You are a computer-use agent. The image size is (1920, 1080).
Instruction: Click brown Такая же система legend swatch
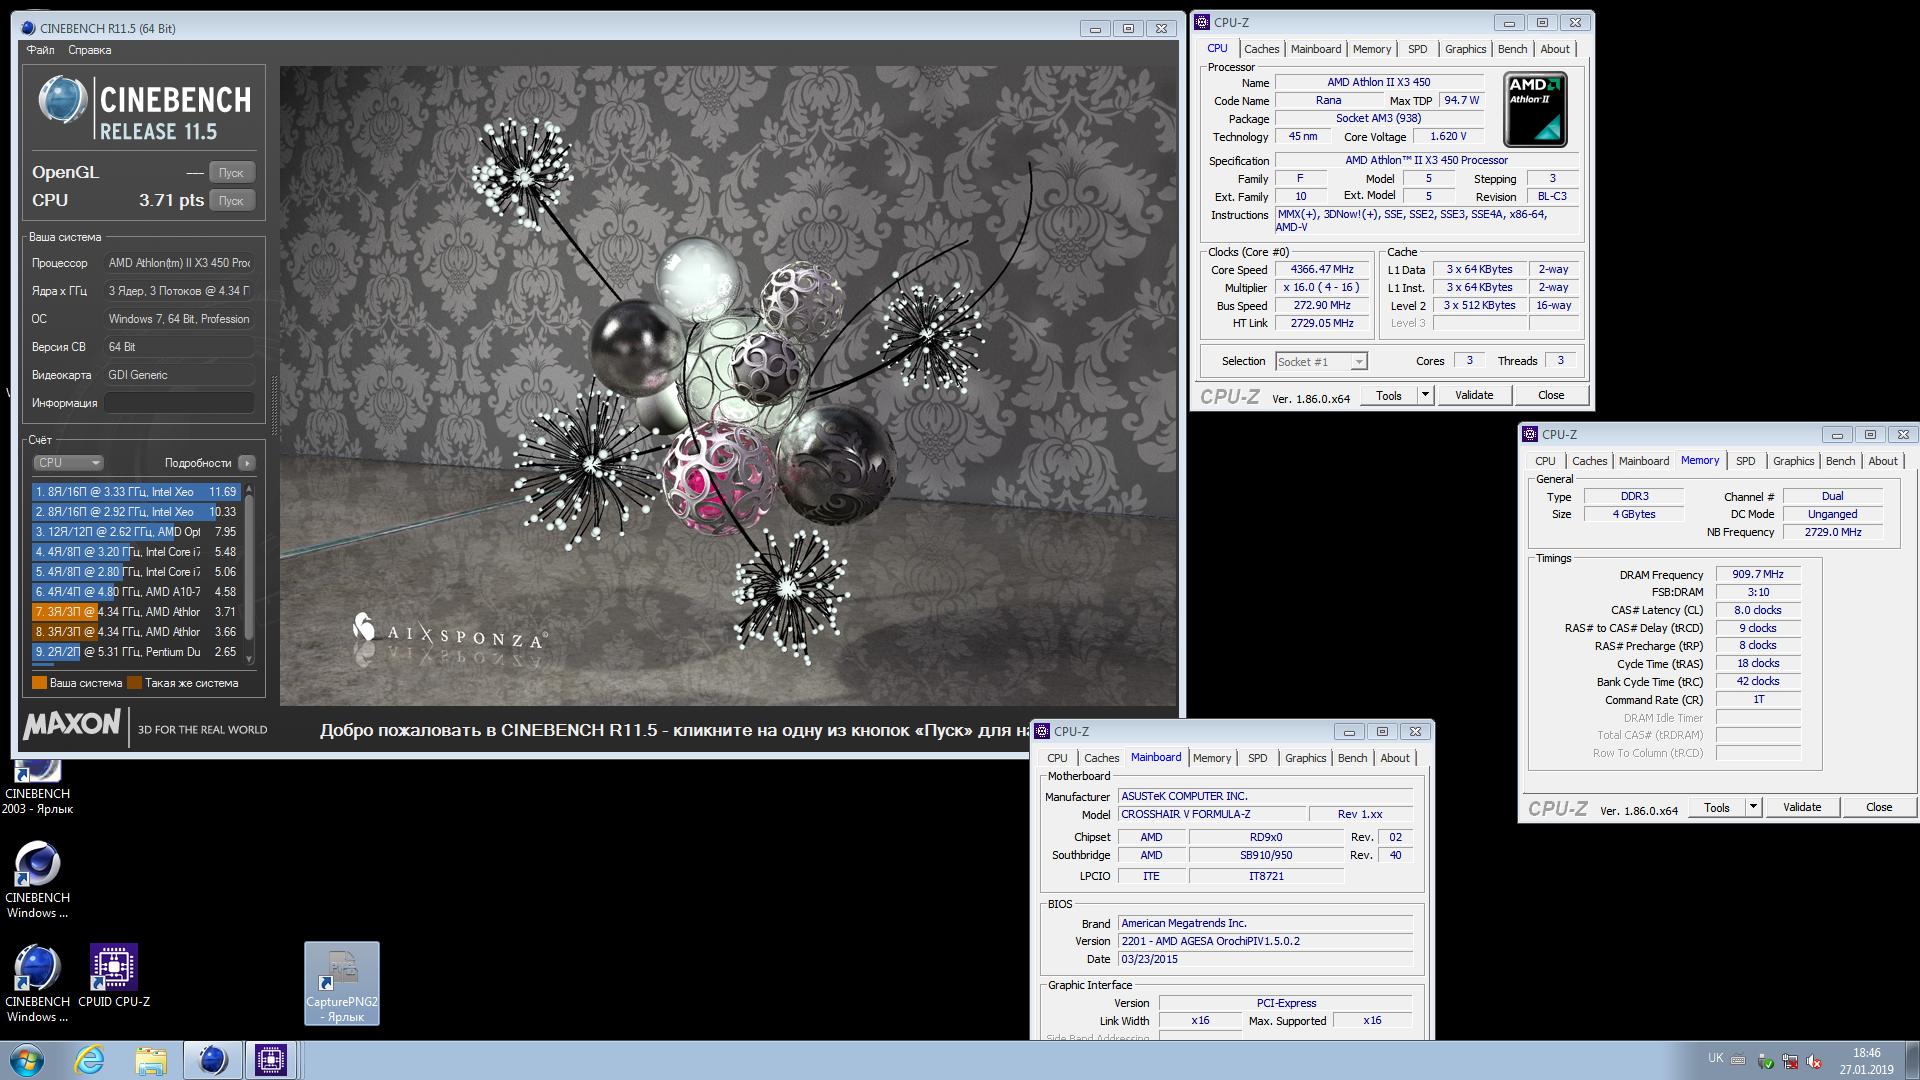(135, 683)
